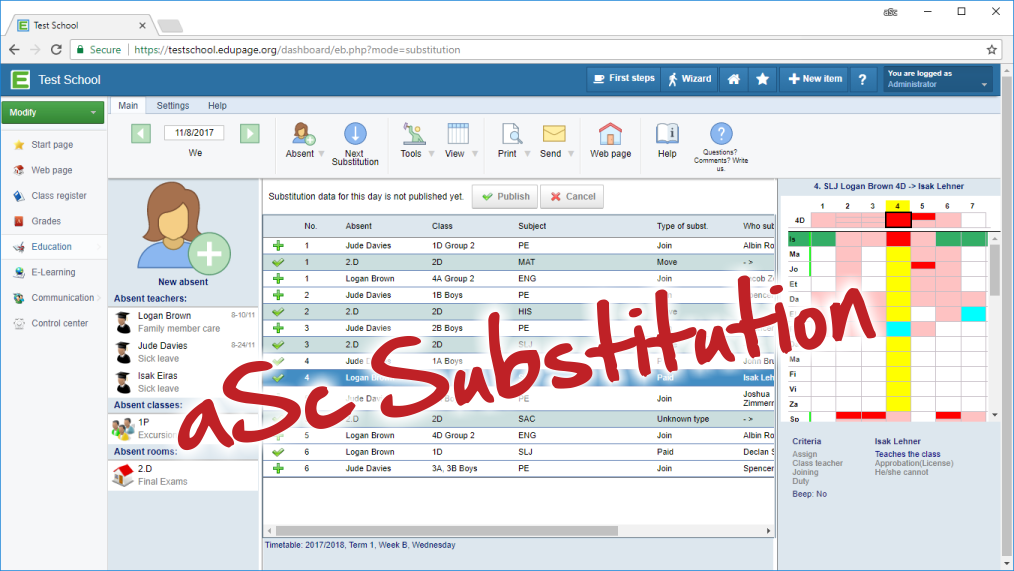
Task: Open Start page in sidebar
Action: click(x=54, y=145)
